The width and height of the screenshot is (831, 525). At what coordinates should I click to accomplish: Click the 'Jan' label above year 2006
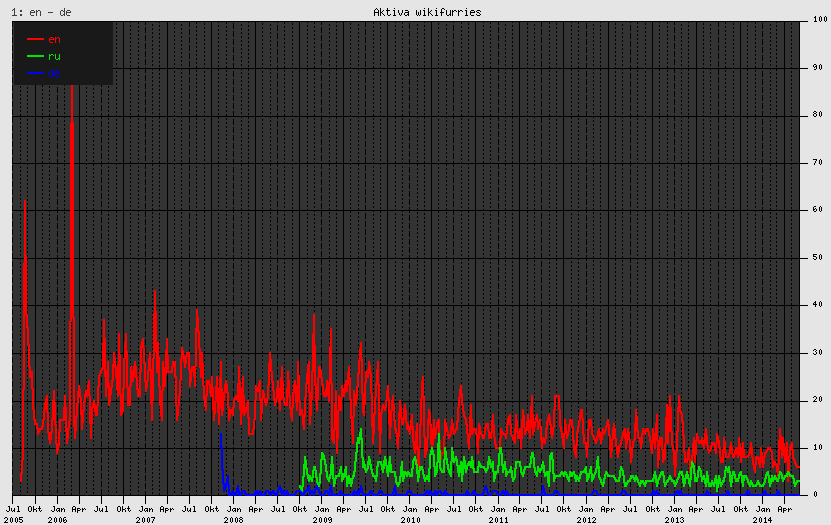[57, 509]
